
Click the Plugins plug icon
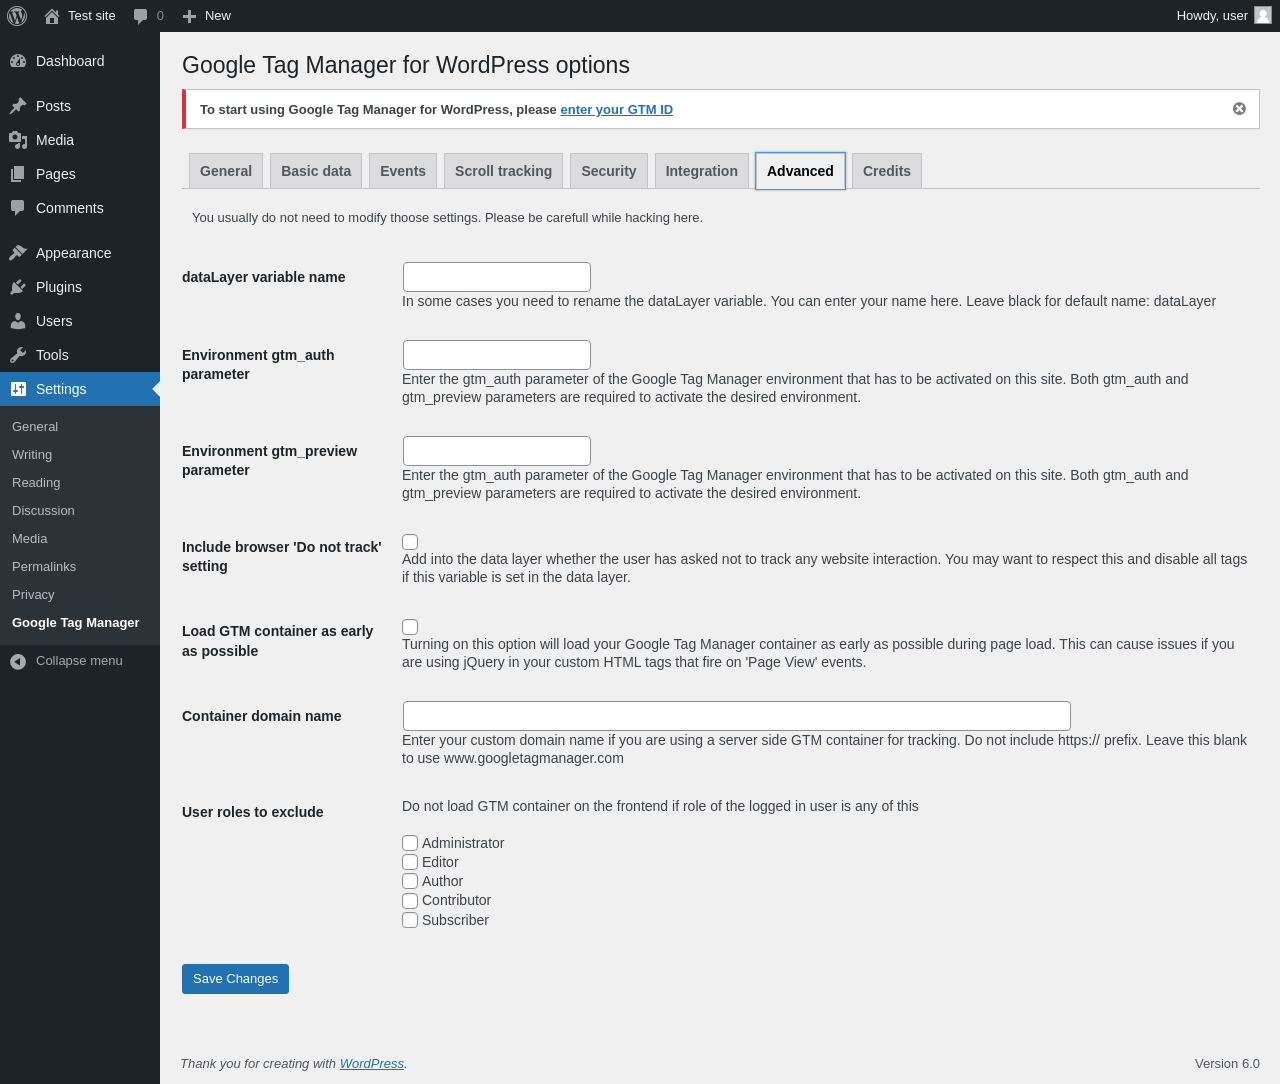pos(18,287)
